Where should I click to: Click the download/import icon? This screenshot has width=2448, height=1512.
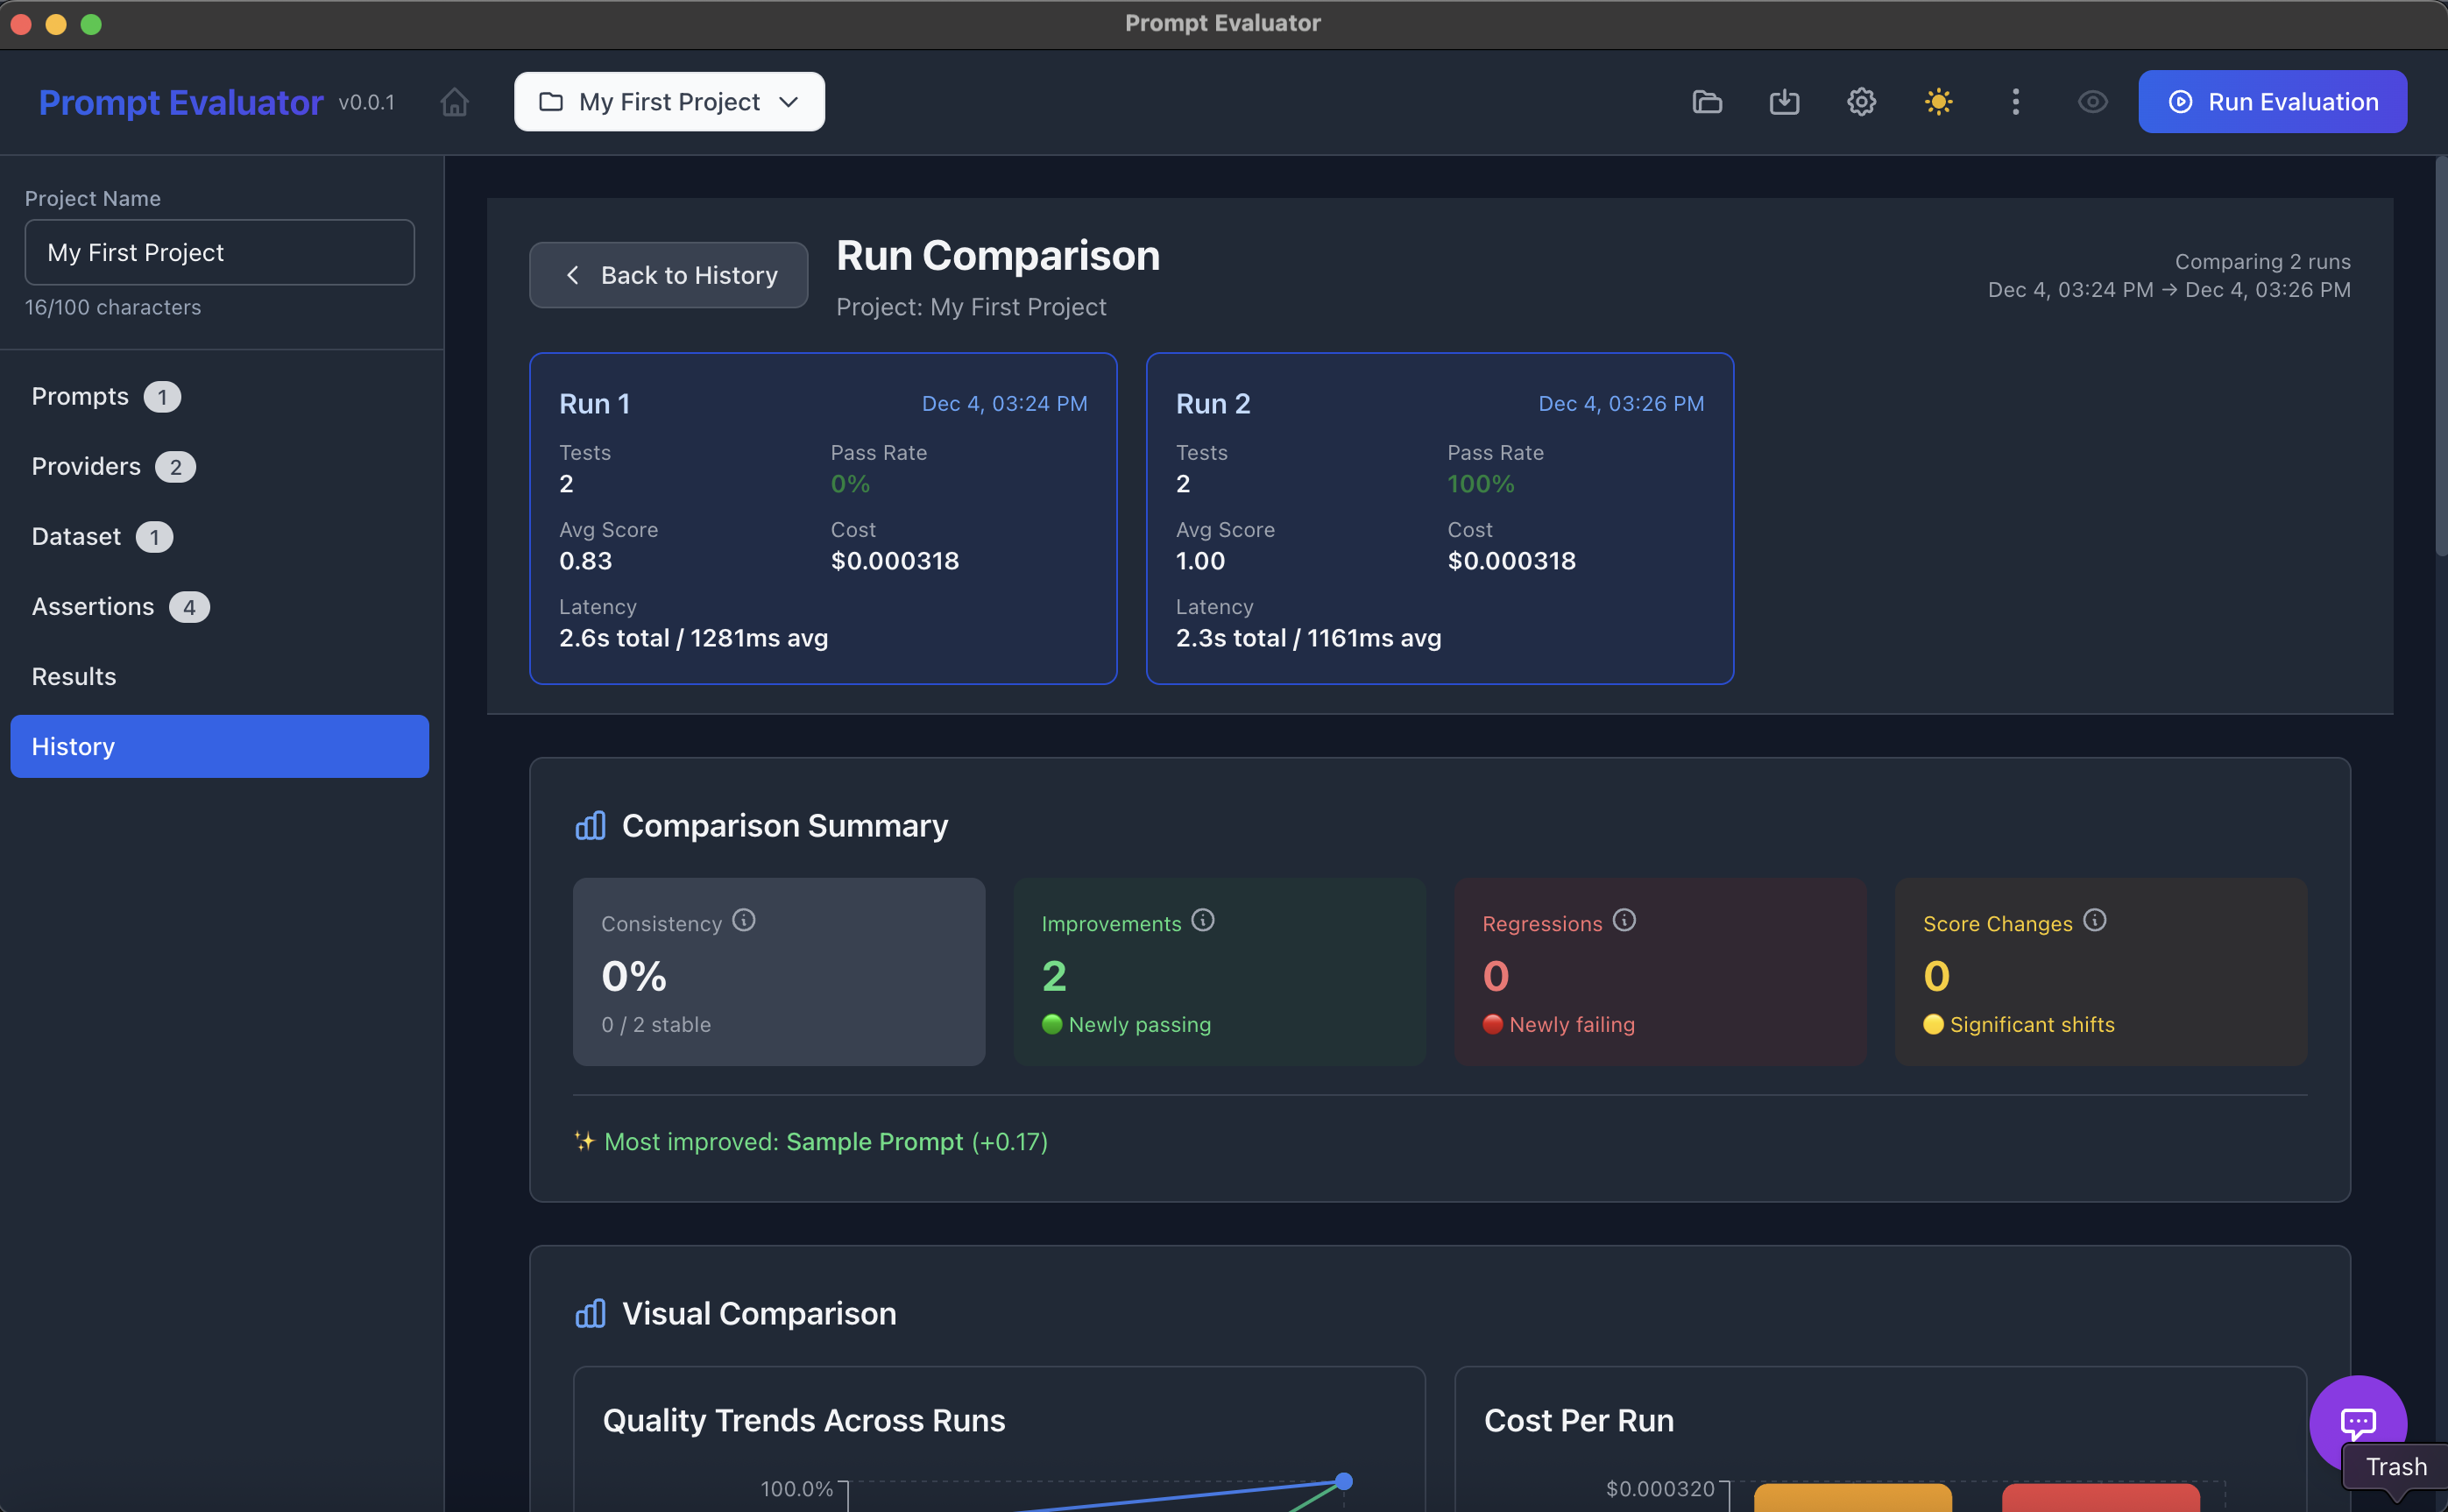[1784, 102]
